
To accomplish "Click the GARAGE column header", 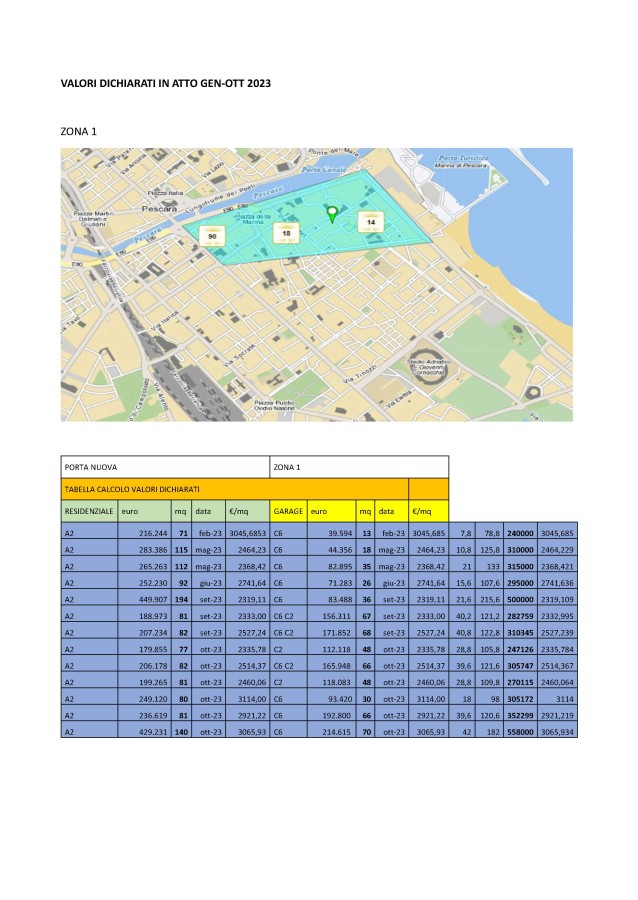I will pyautogui.click(x=288, y=511).
